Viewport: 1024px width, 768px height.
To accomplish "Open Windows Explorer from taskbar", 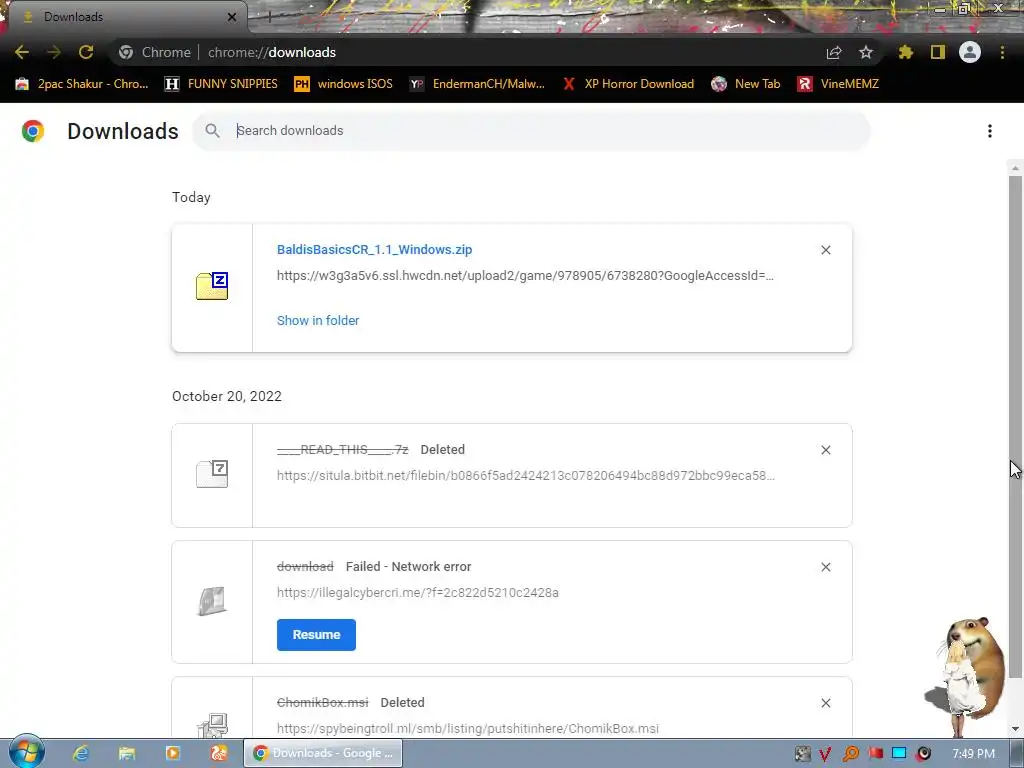I will (127, 753).
